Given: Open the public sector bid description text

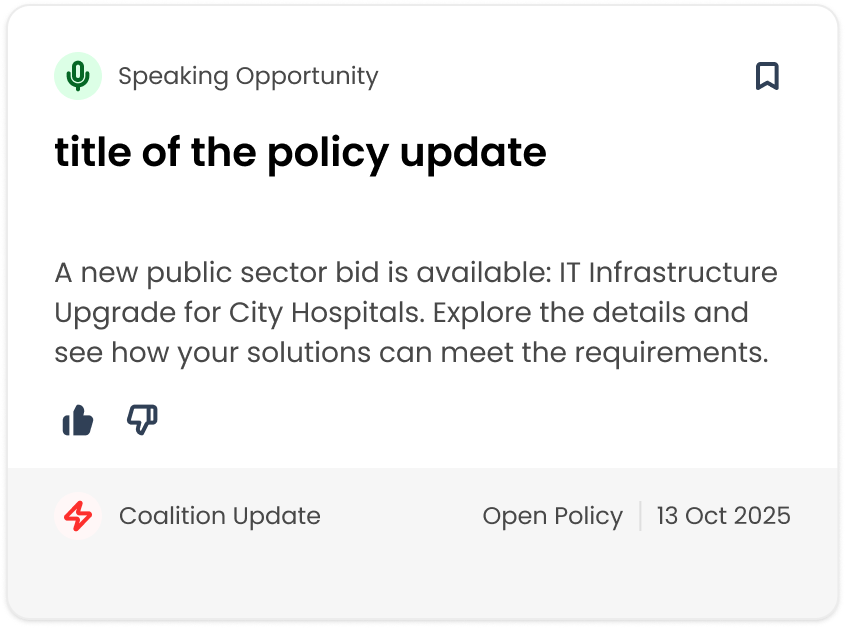Looking at the screenshot, I should tap(416, 312).
